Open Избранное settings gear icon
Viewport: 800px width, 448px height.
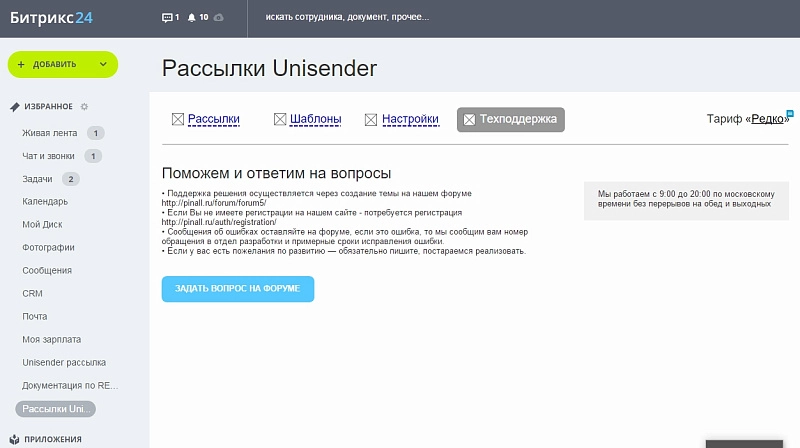[84, 107]
